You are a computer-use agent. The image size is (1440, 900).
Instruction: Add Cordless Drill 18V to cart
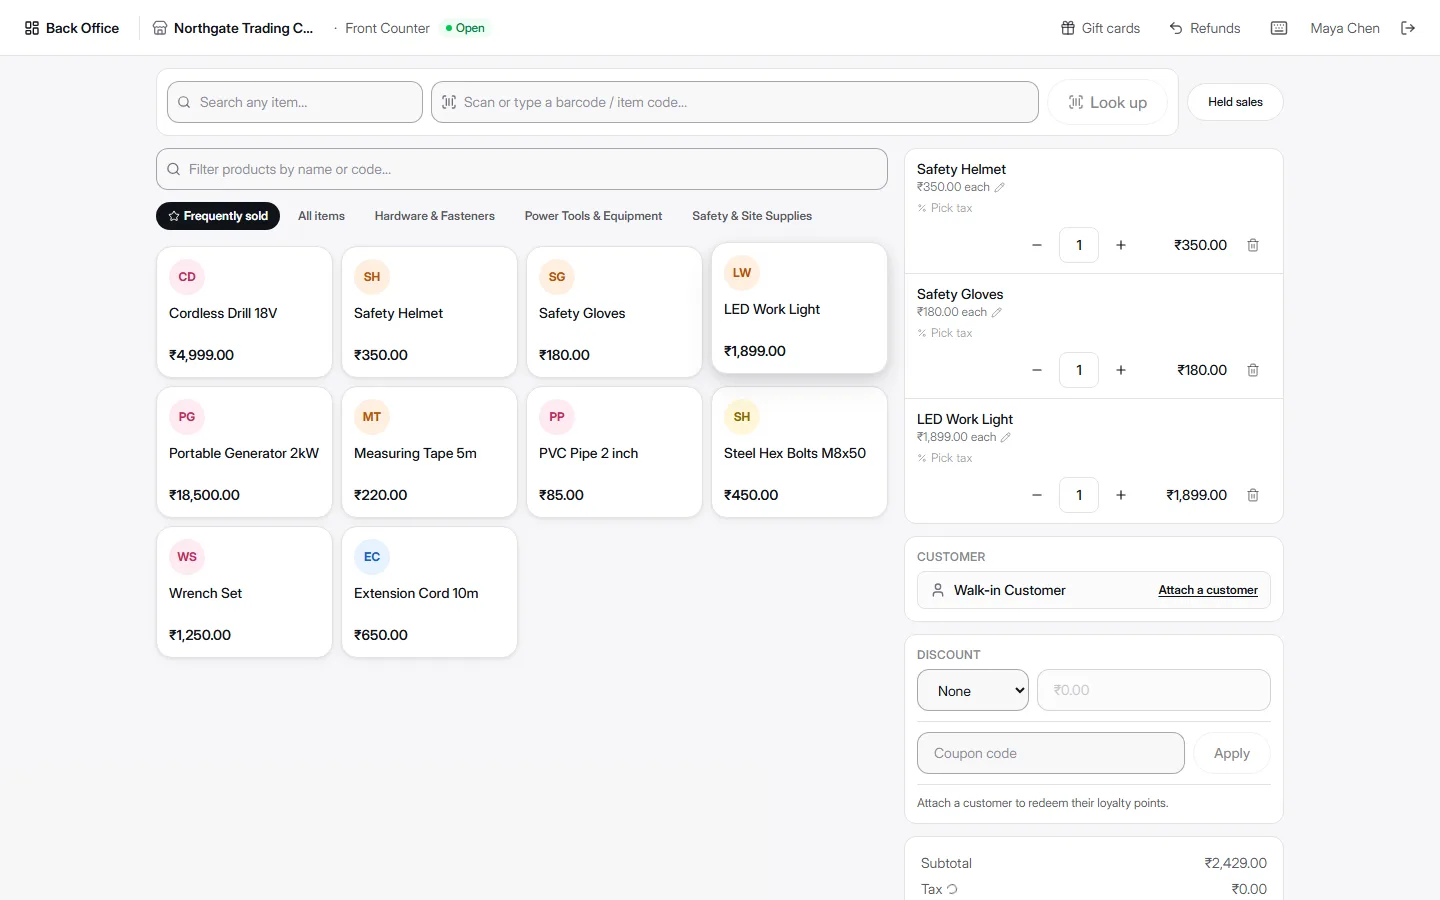click(x=244, y=312)
